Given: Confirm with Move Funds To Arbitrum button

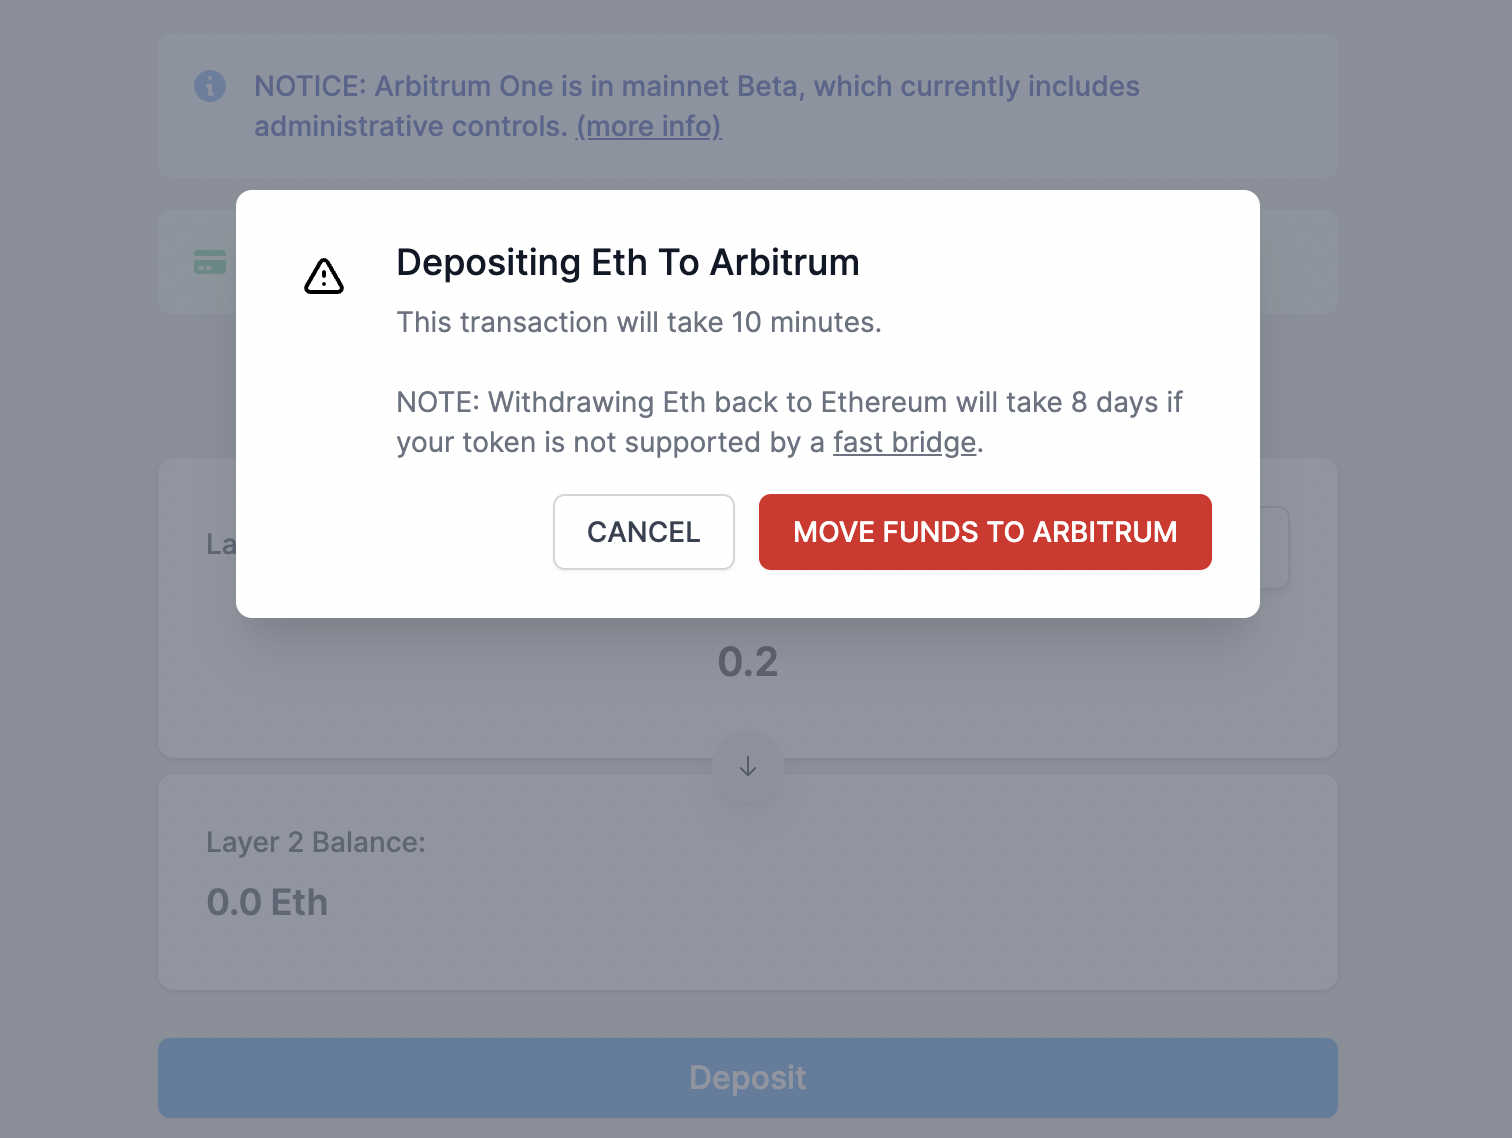Looking at the screenshot, I should coord(985,532).
